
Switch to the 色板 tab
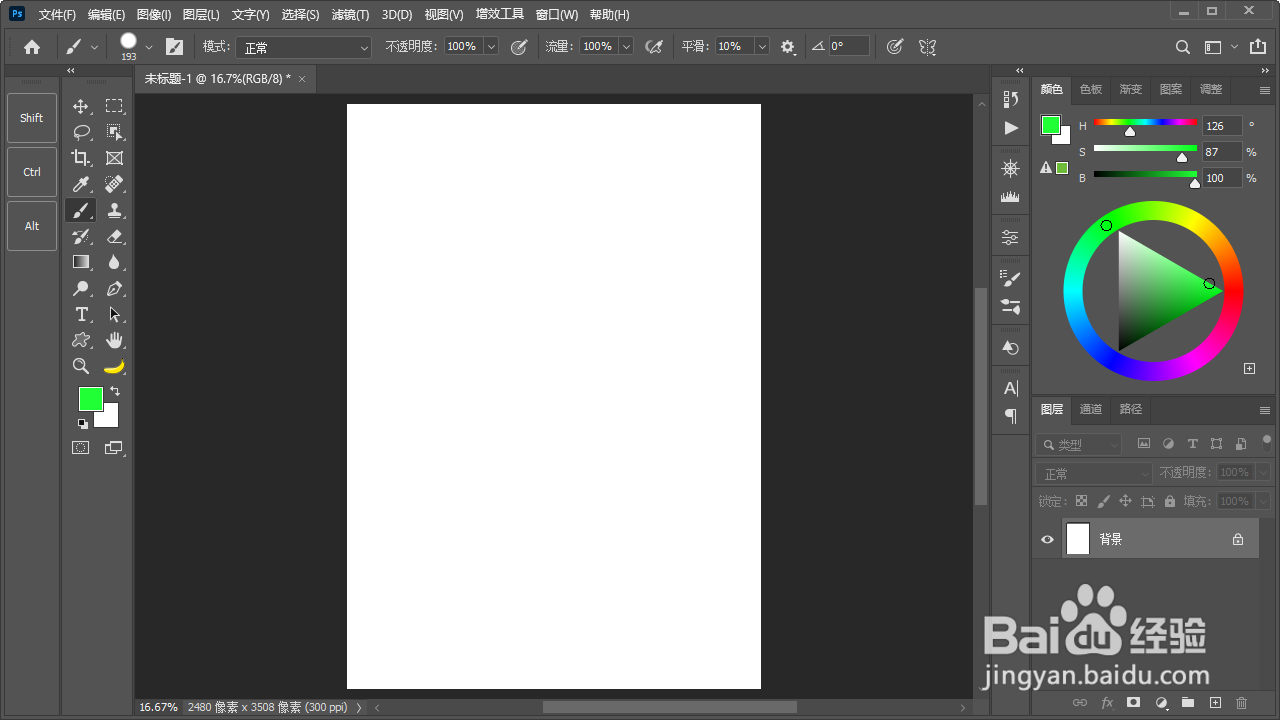(1091, 89)
